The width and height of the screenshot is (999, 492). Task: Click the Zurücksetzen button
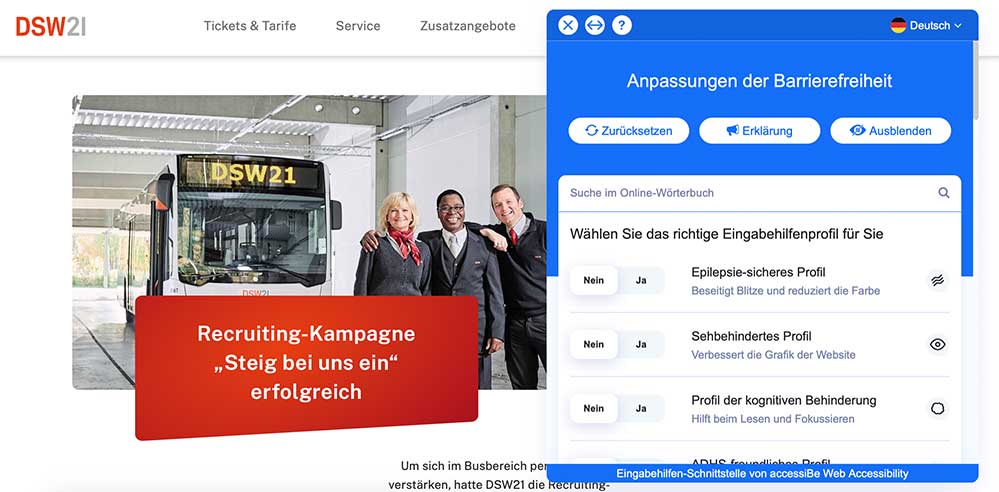click(x=629, y=131)
